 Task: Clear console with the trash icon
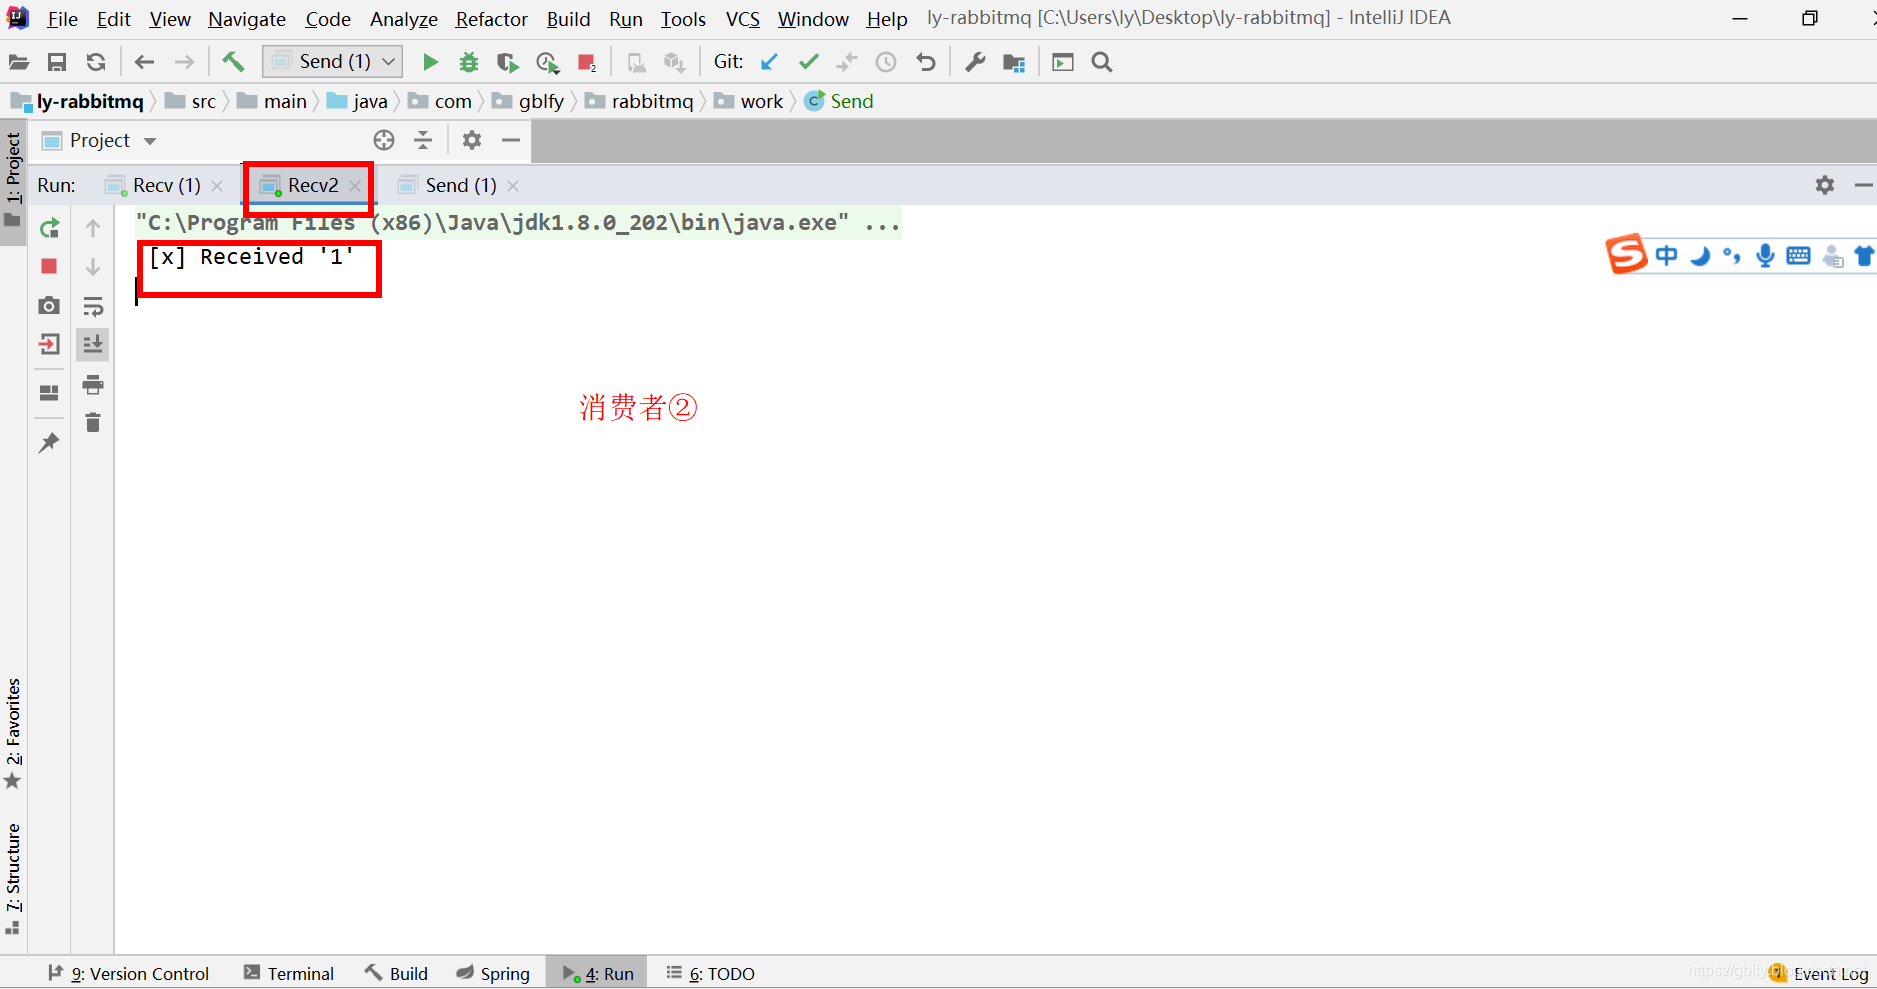[93, 423]
